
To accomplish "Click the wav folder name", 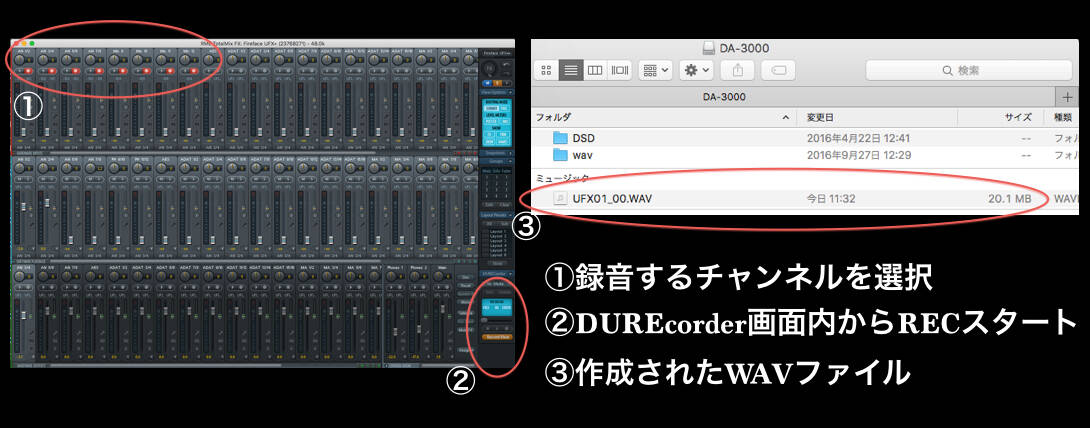I will pyautogui.click(x=583, y=154).
